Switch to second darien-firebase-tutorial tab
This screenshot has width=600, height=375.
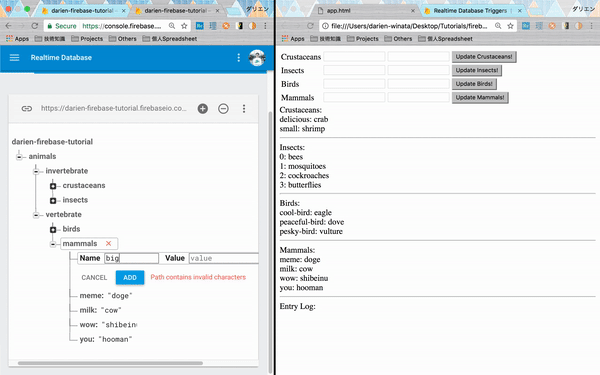point(176,11)
